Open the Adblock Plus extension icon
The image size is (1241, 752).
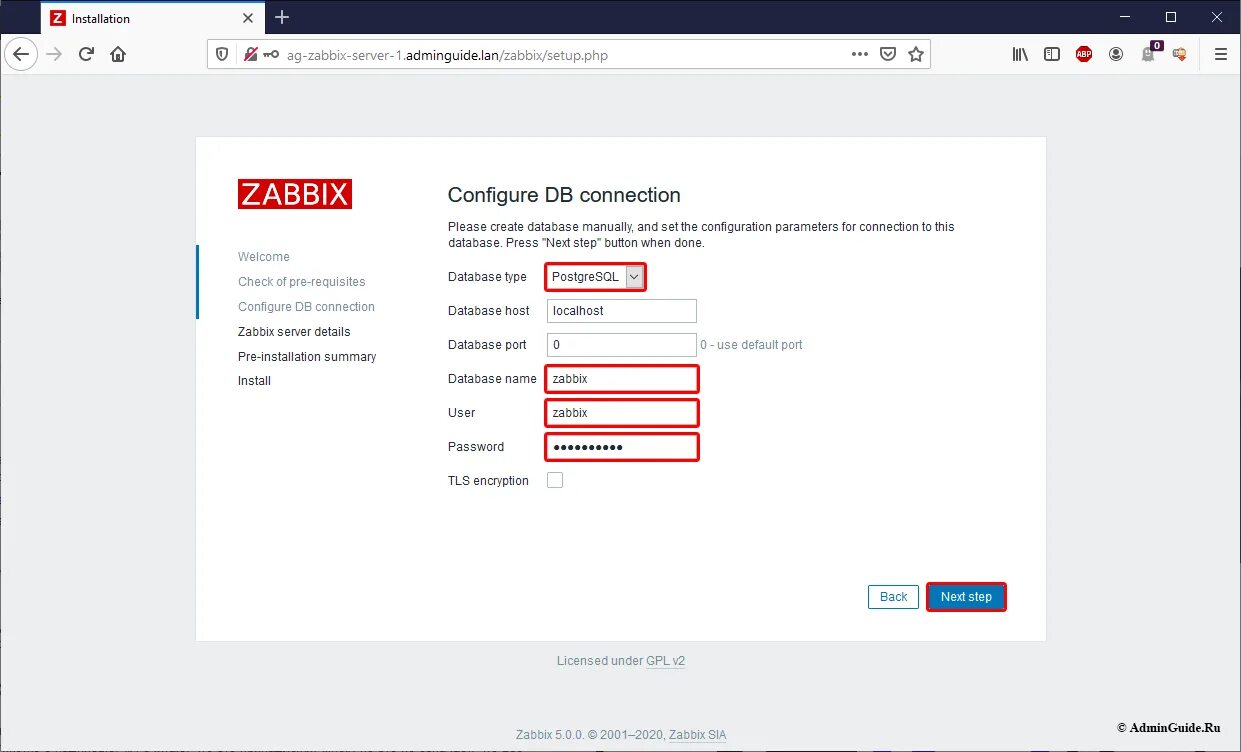coord(1084,55)
